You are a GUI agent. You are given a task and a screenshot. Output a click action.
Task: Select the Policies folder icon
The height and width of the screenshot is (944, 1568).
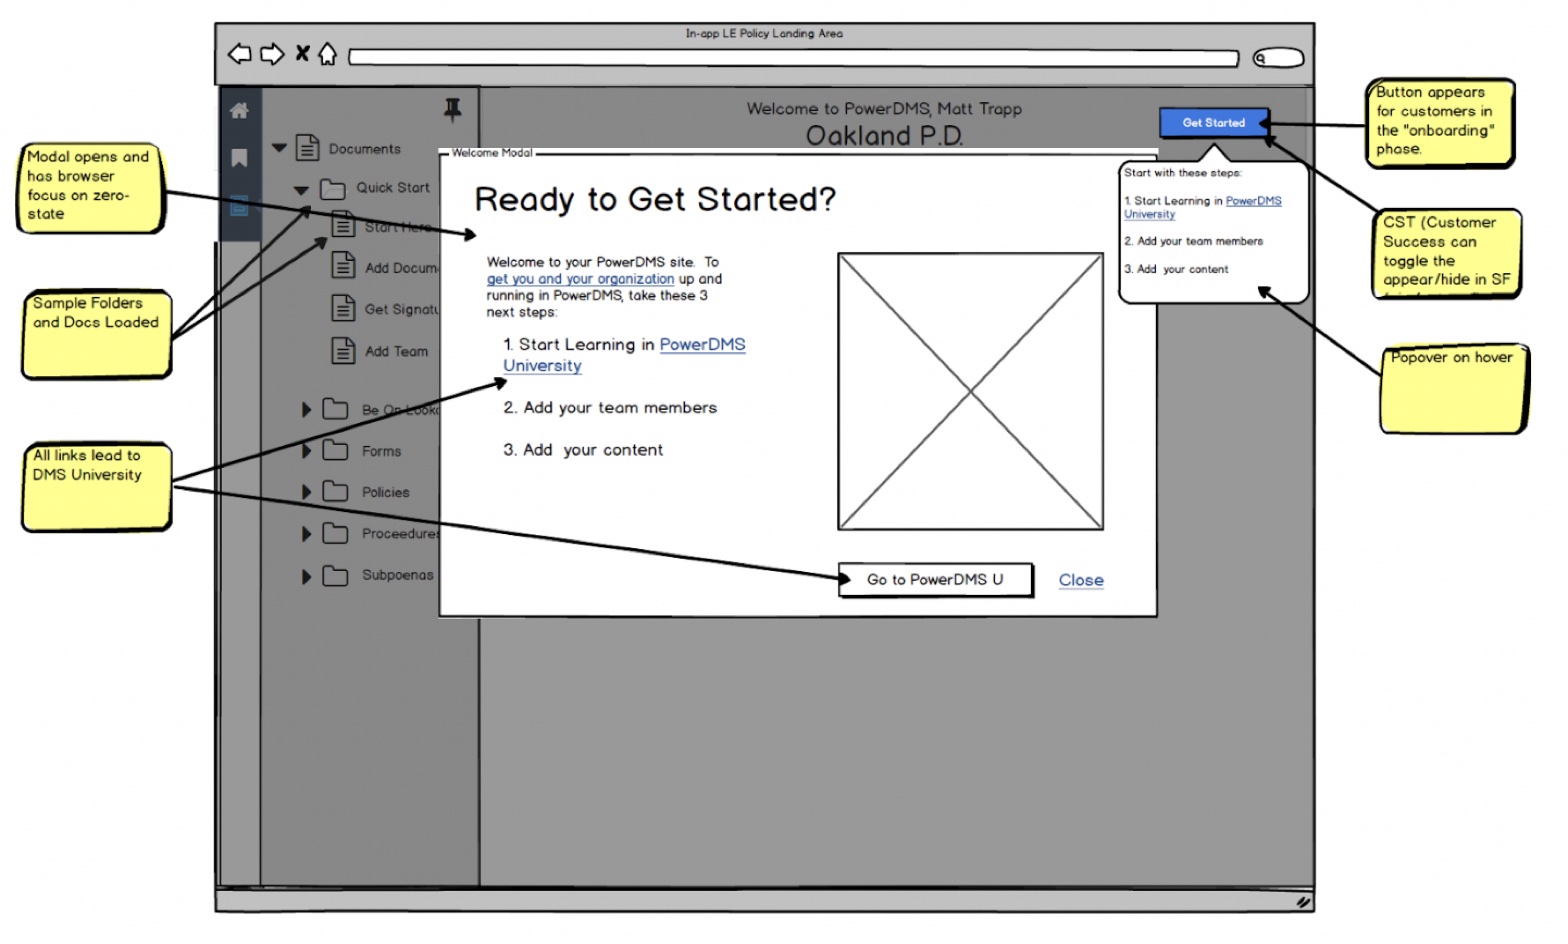click(x=335, y=491)
